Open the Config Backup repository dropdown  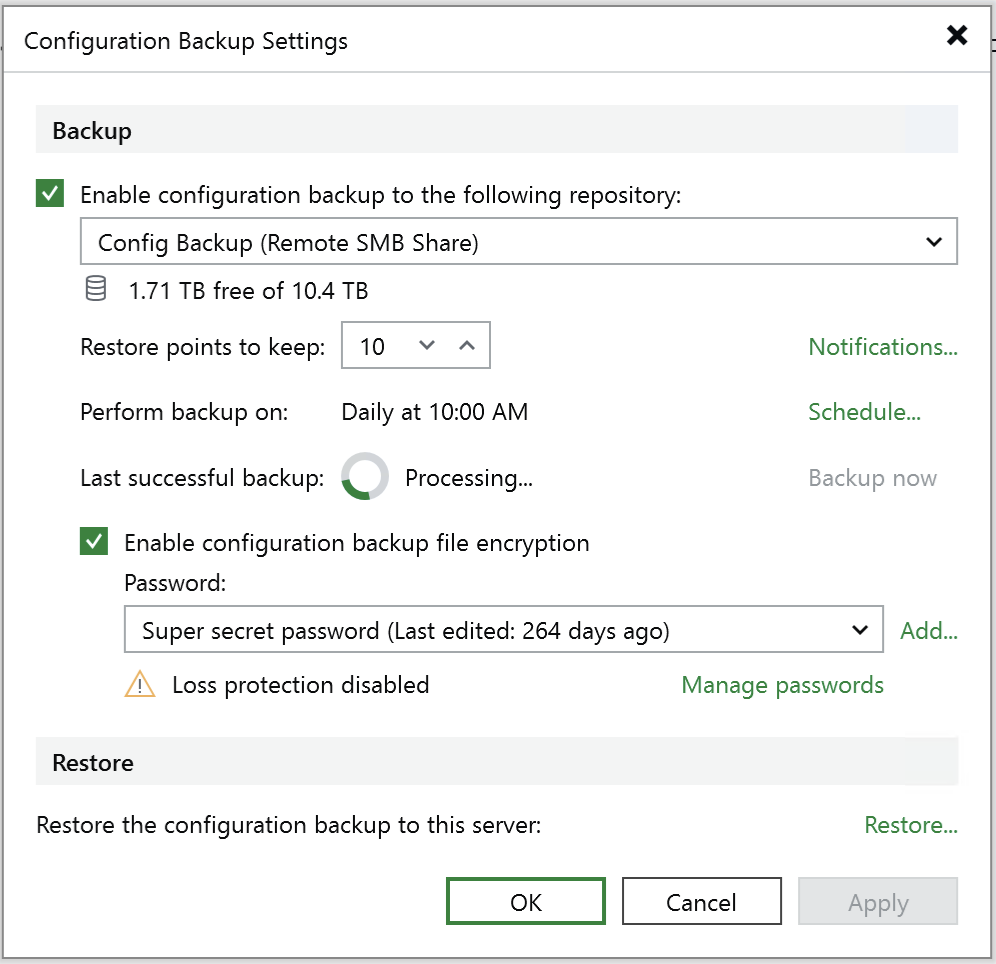point(518,241)
